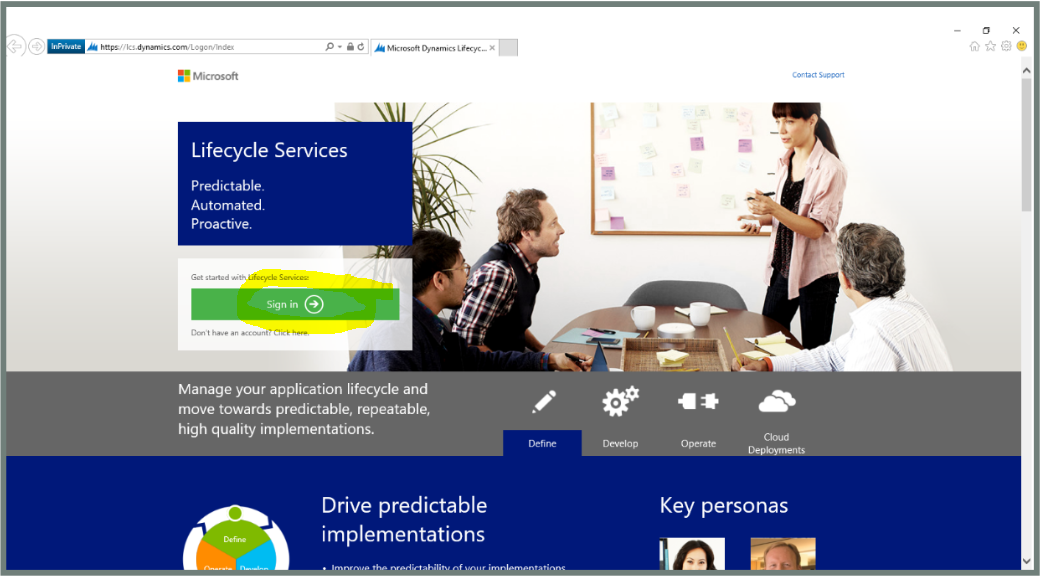This screenshot has width=1042, height=577.
Task: Click the browser Back arrow button
Action: point(15,46)
